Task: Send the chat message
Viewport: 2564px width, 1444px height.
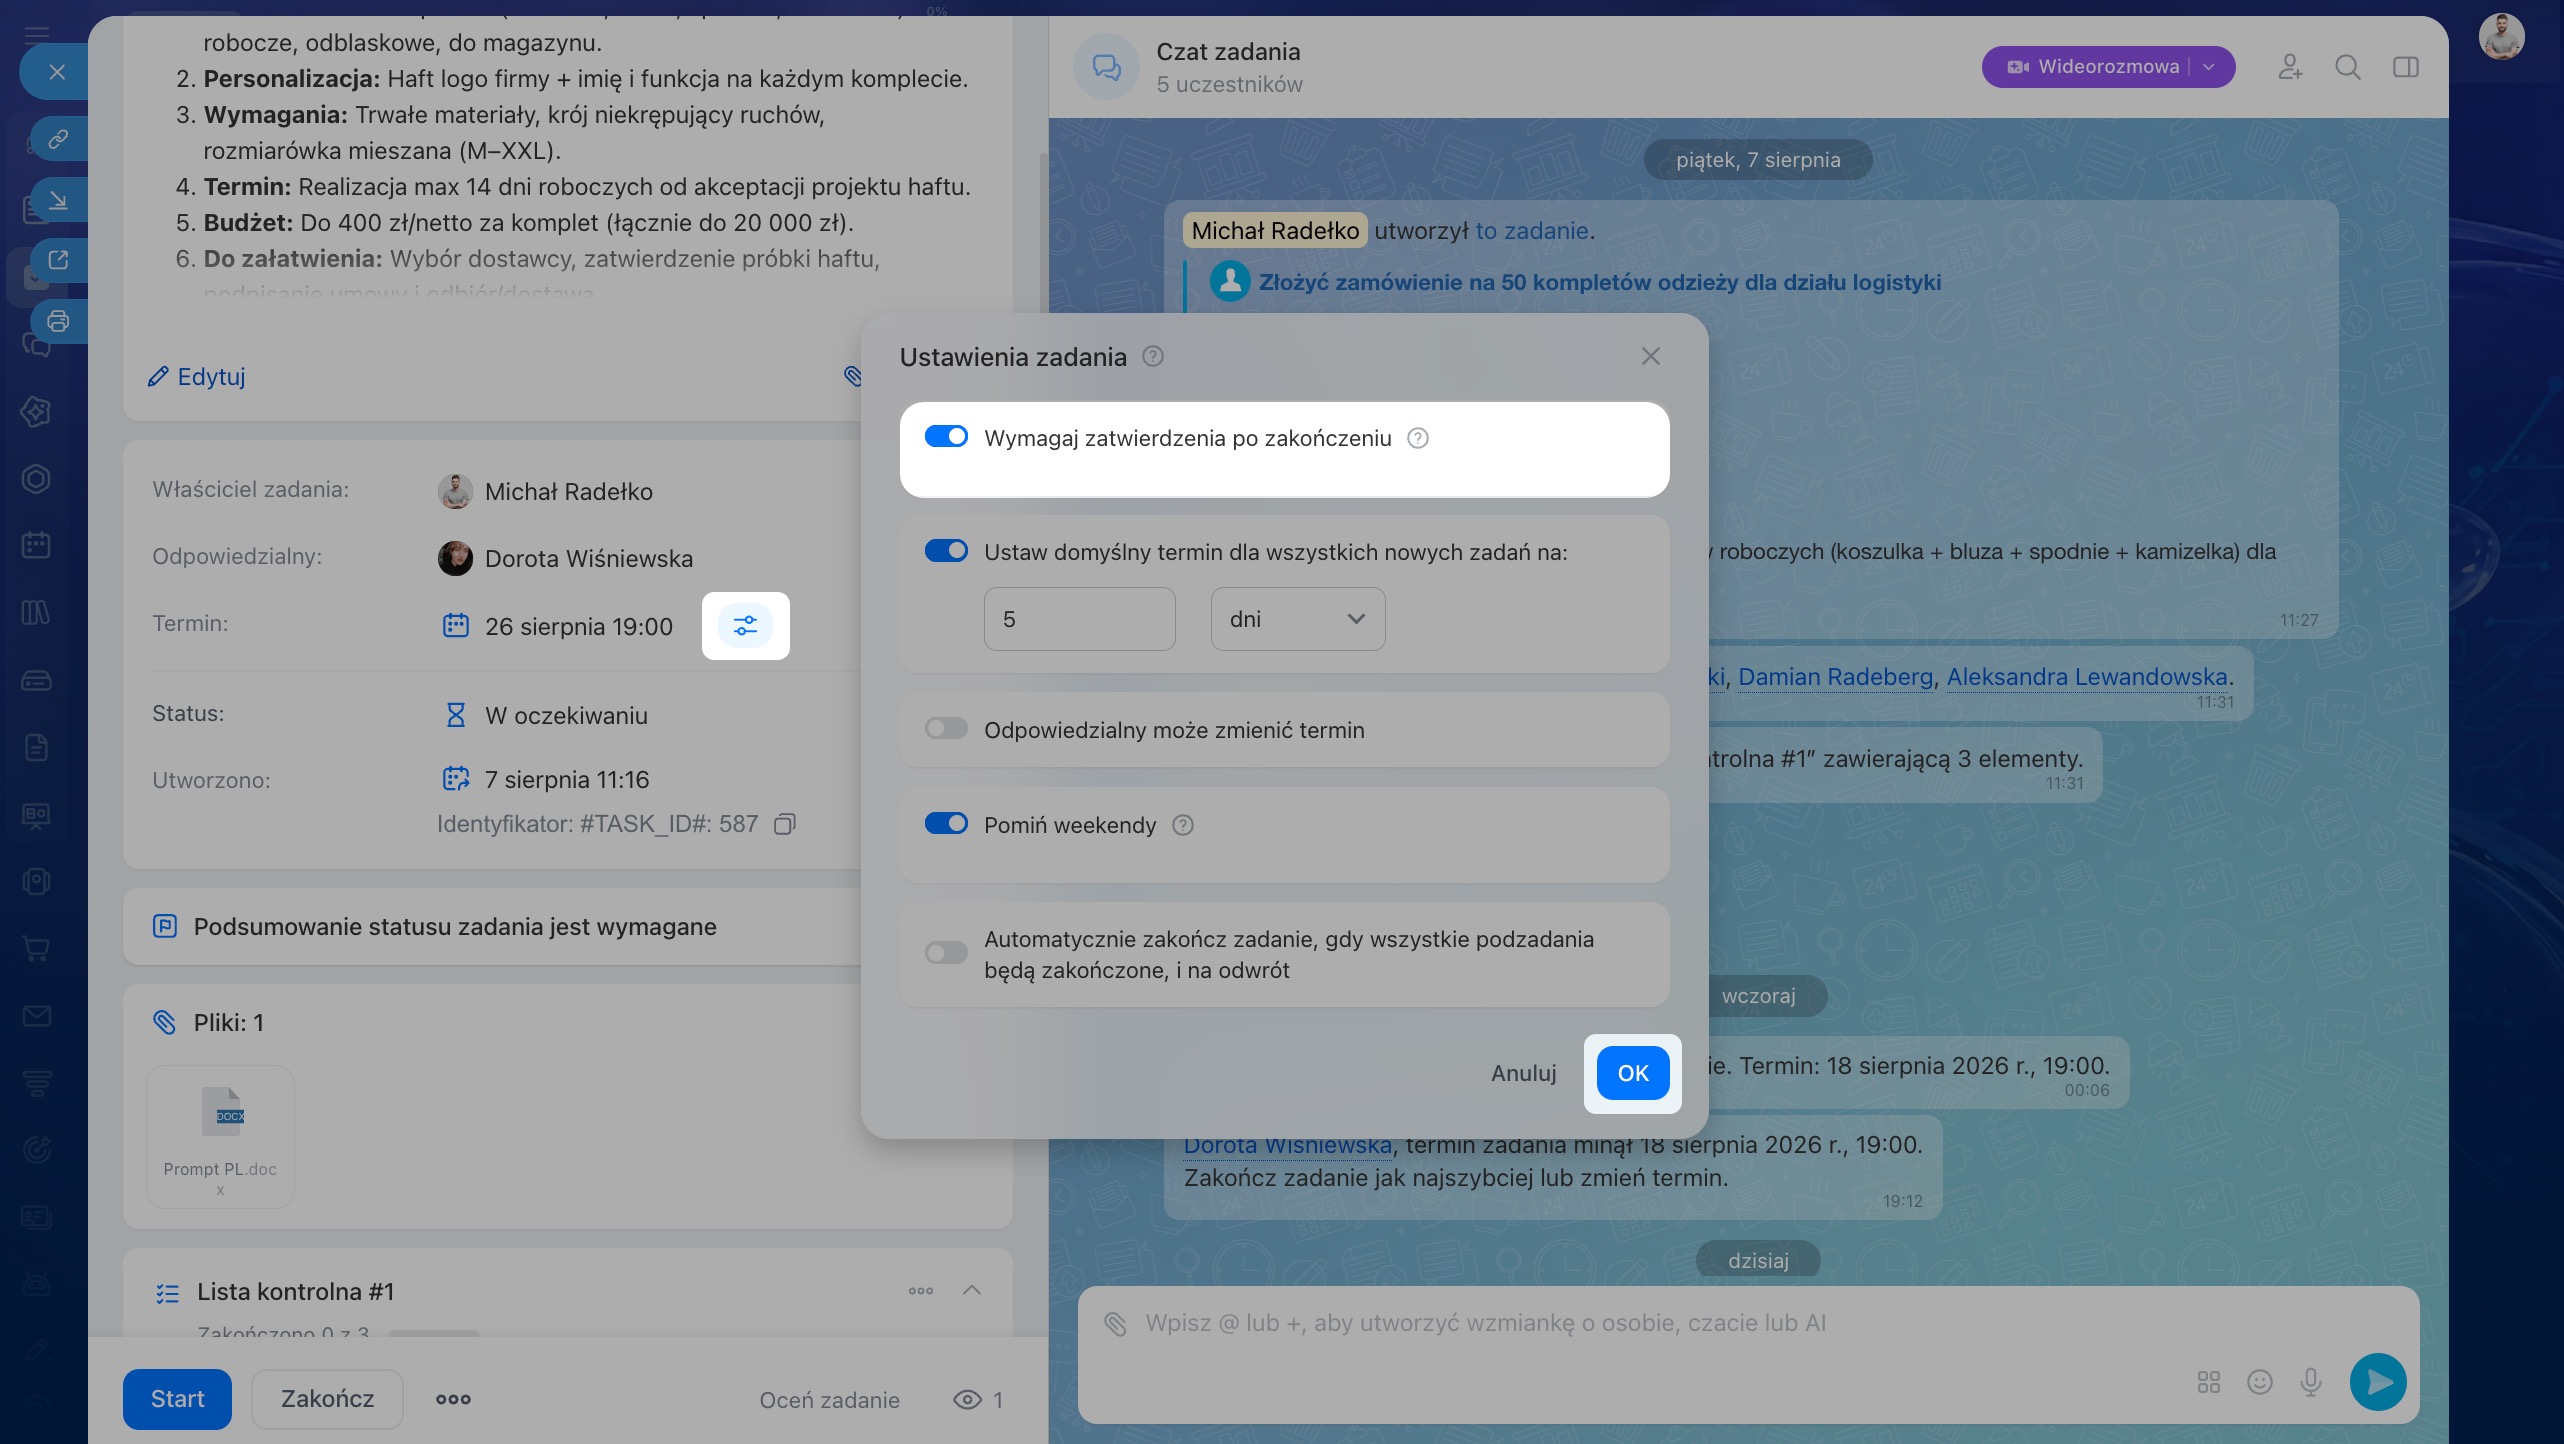Action: click(x=2378, y=1382)
